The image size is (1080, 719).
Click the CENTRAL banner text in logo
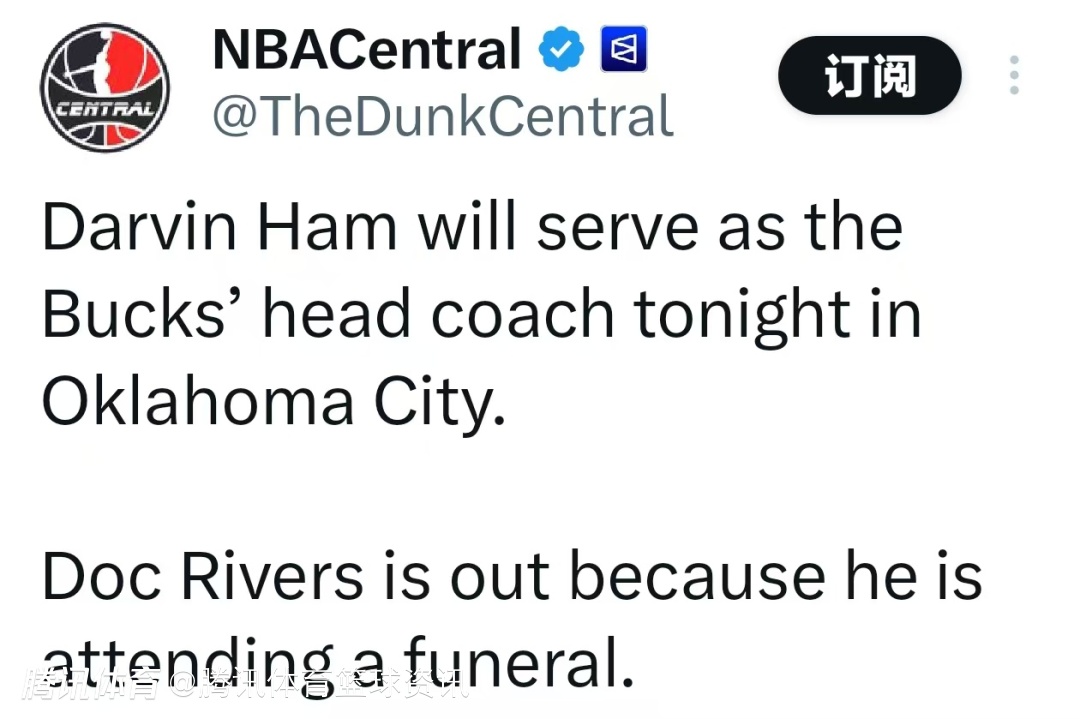pyautogui.click(x=104, y=107)
